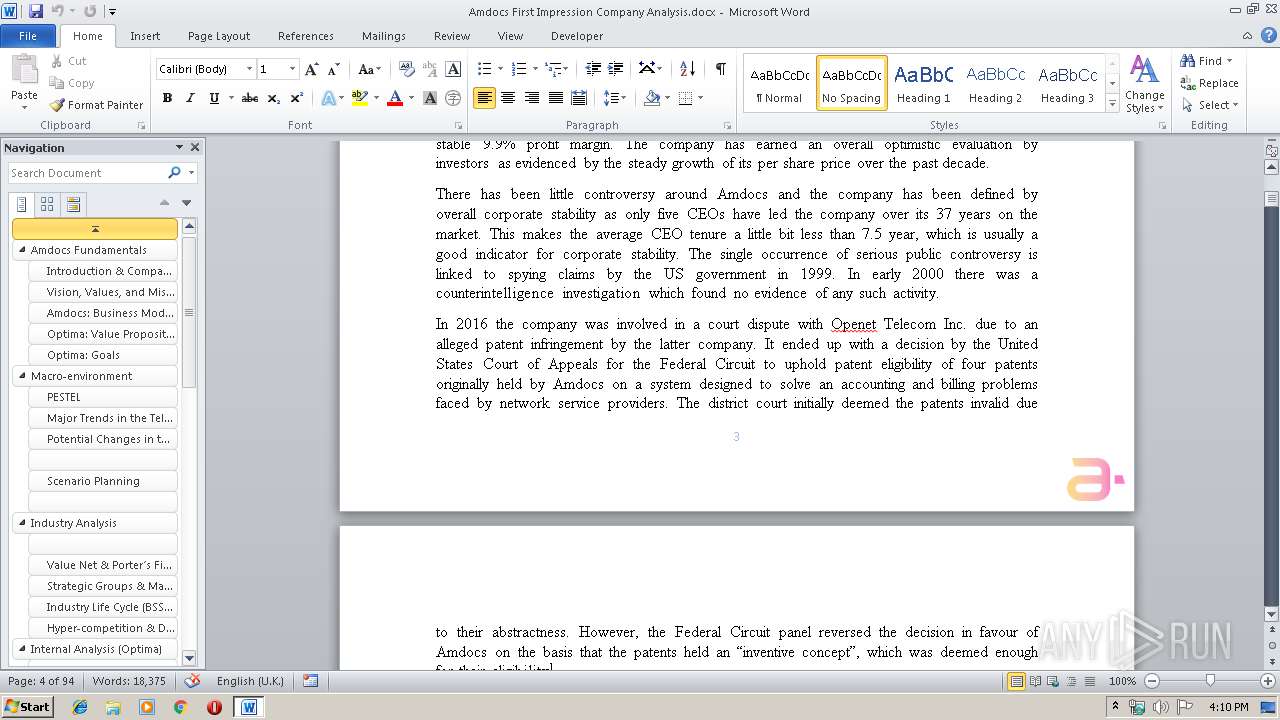Switch to Review tab
The height and width of the screenshot is (720, 1280).
click(x=452, y=36)
